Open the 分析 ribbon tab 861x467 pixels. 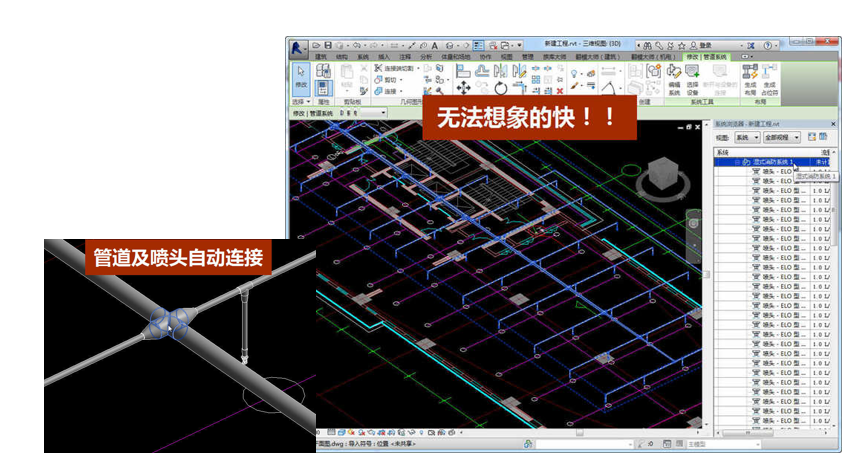tap(426, 57)
